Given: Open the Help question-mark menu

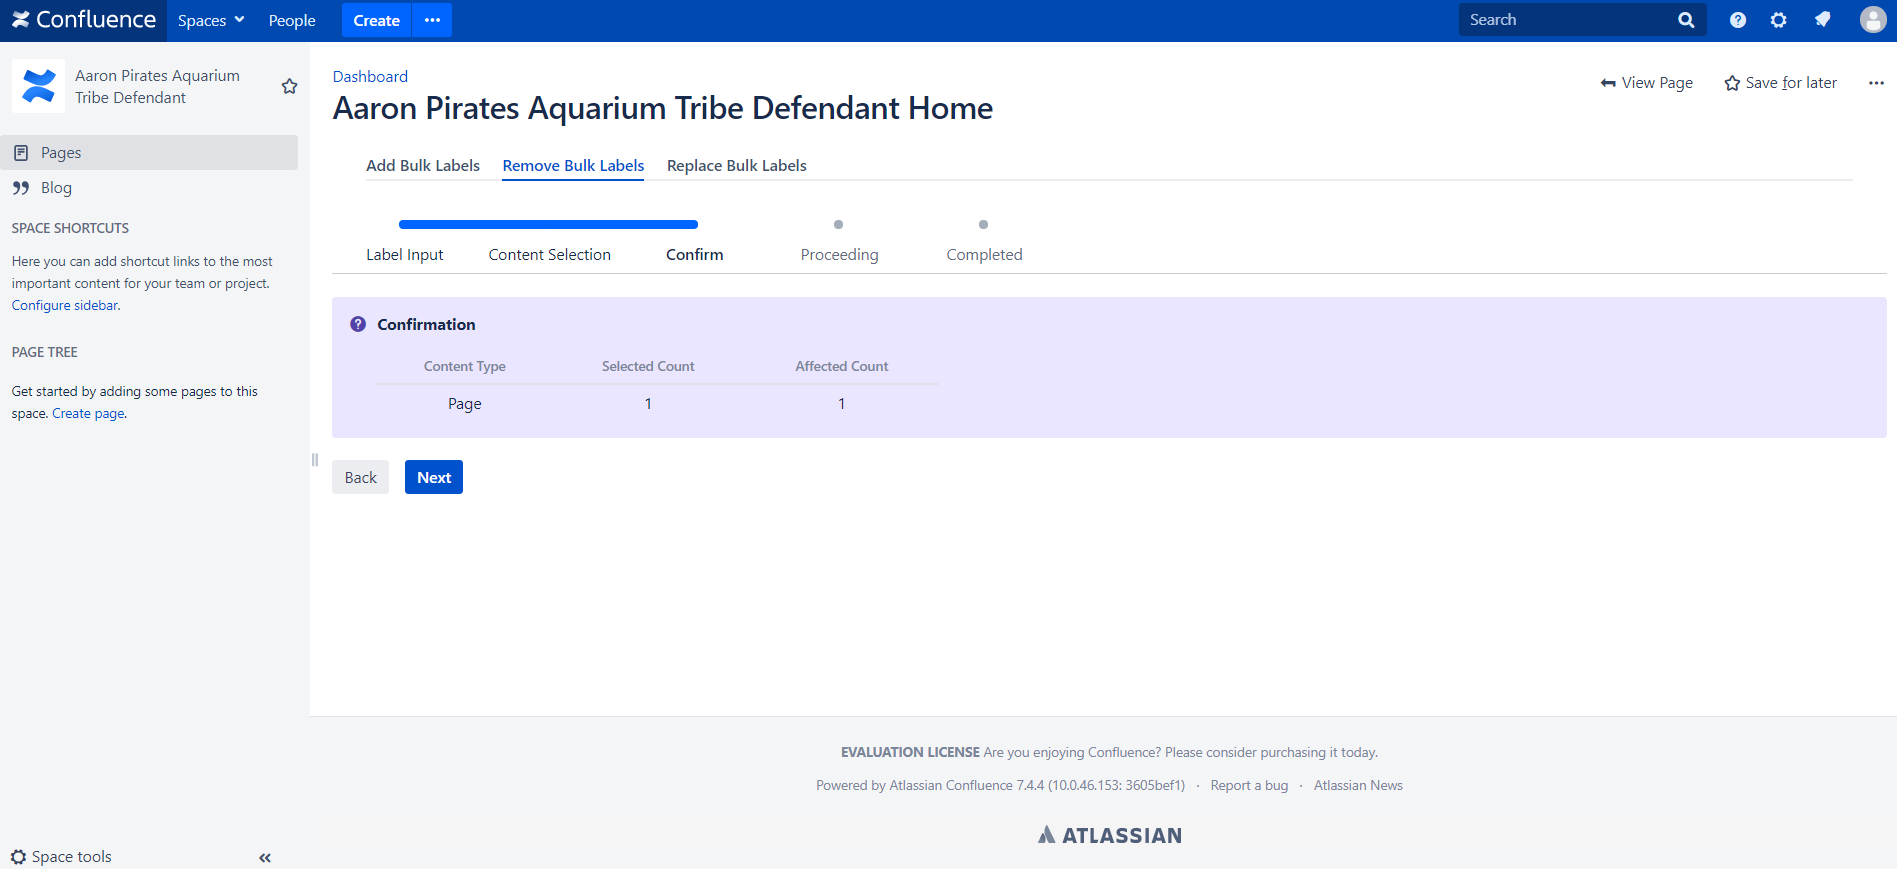Looking at the screenshot, I should click(1738, 20).
